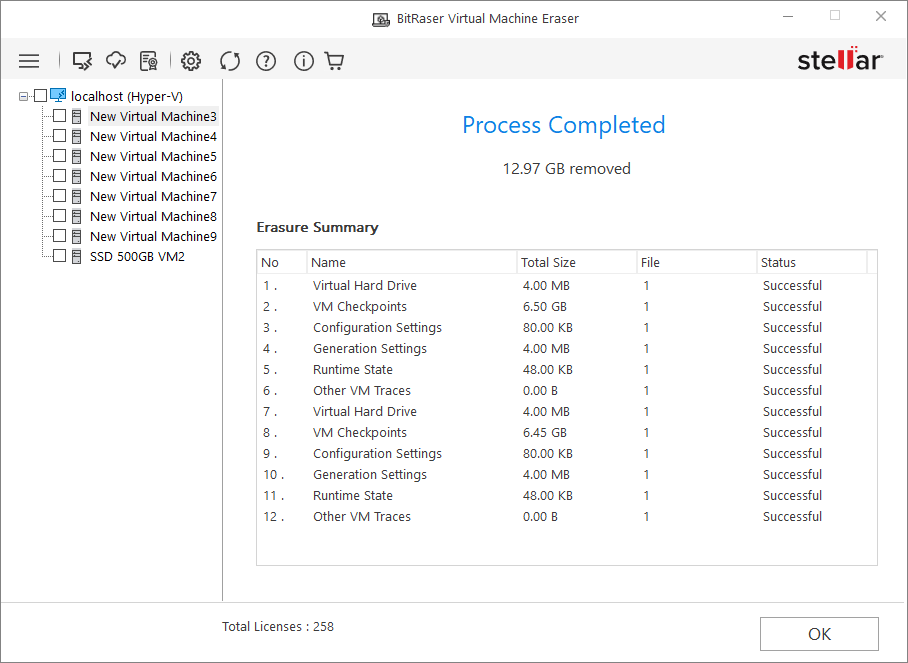The width and height of the screenshot is (908, 663).
Task: Click the 'Erasure Summary' heading
Action: click(x=317, y=228)
